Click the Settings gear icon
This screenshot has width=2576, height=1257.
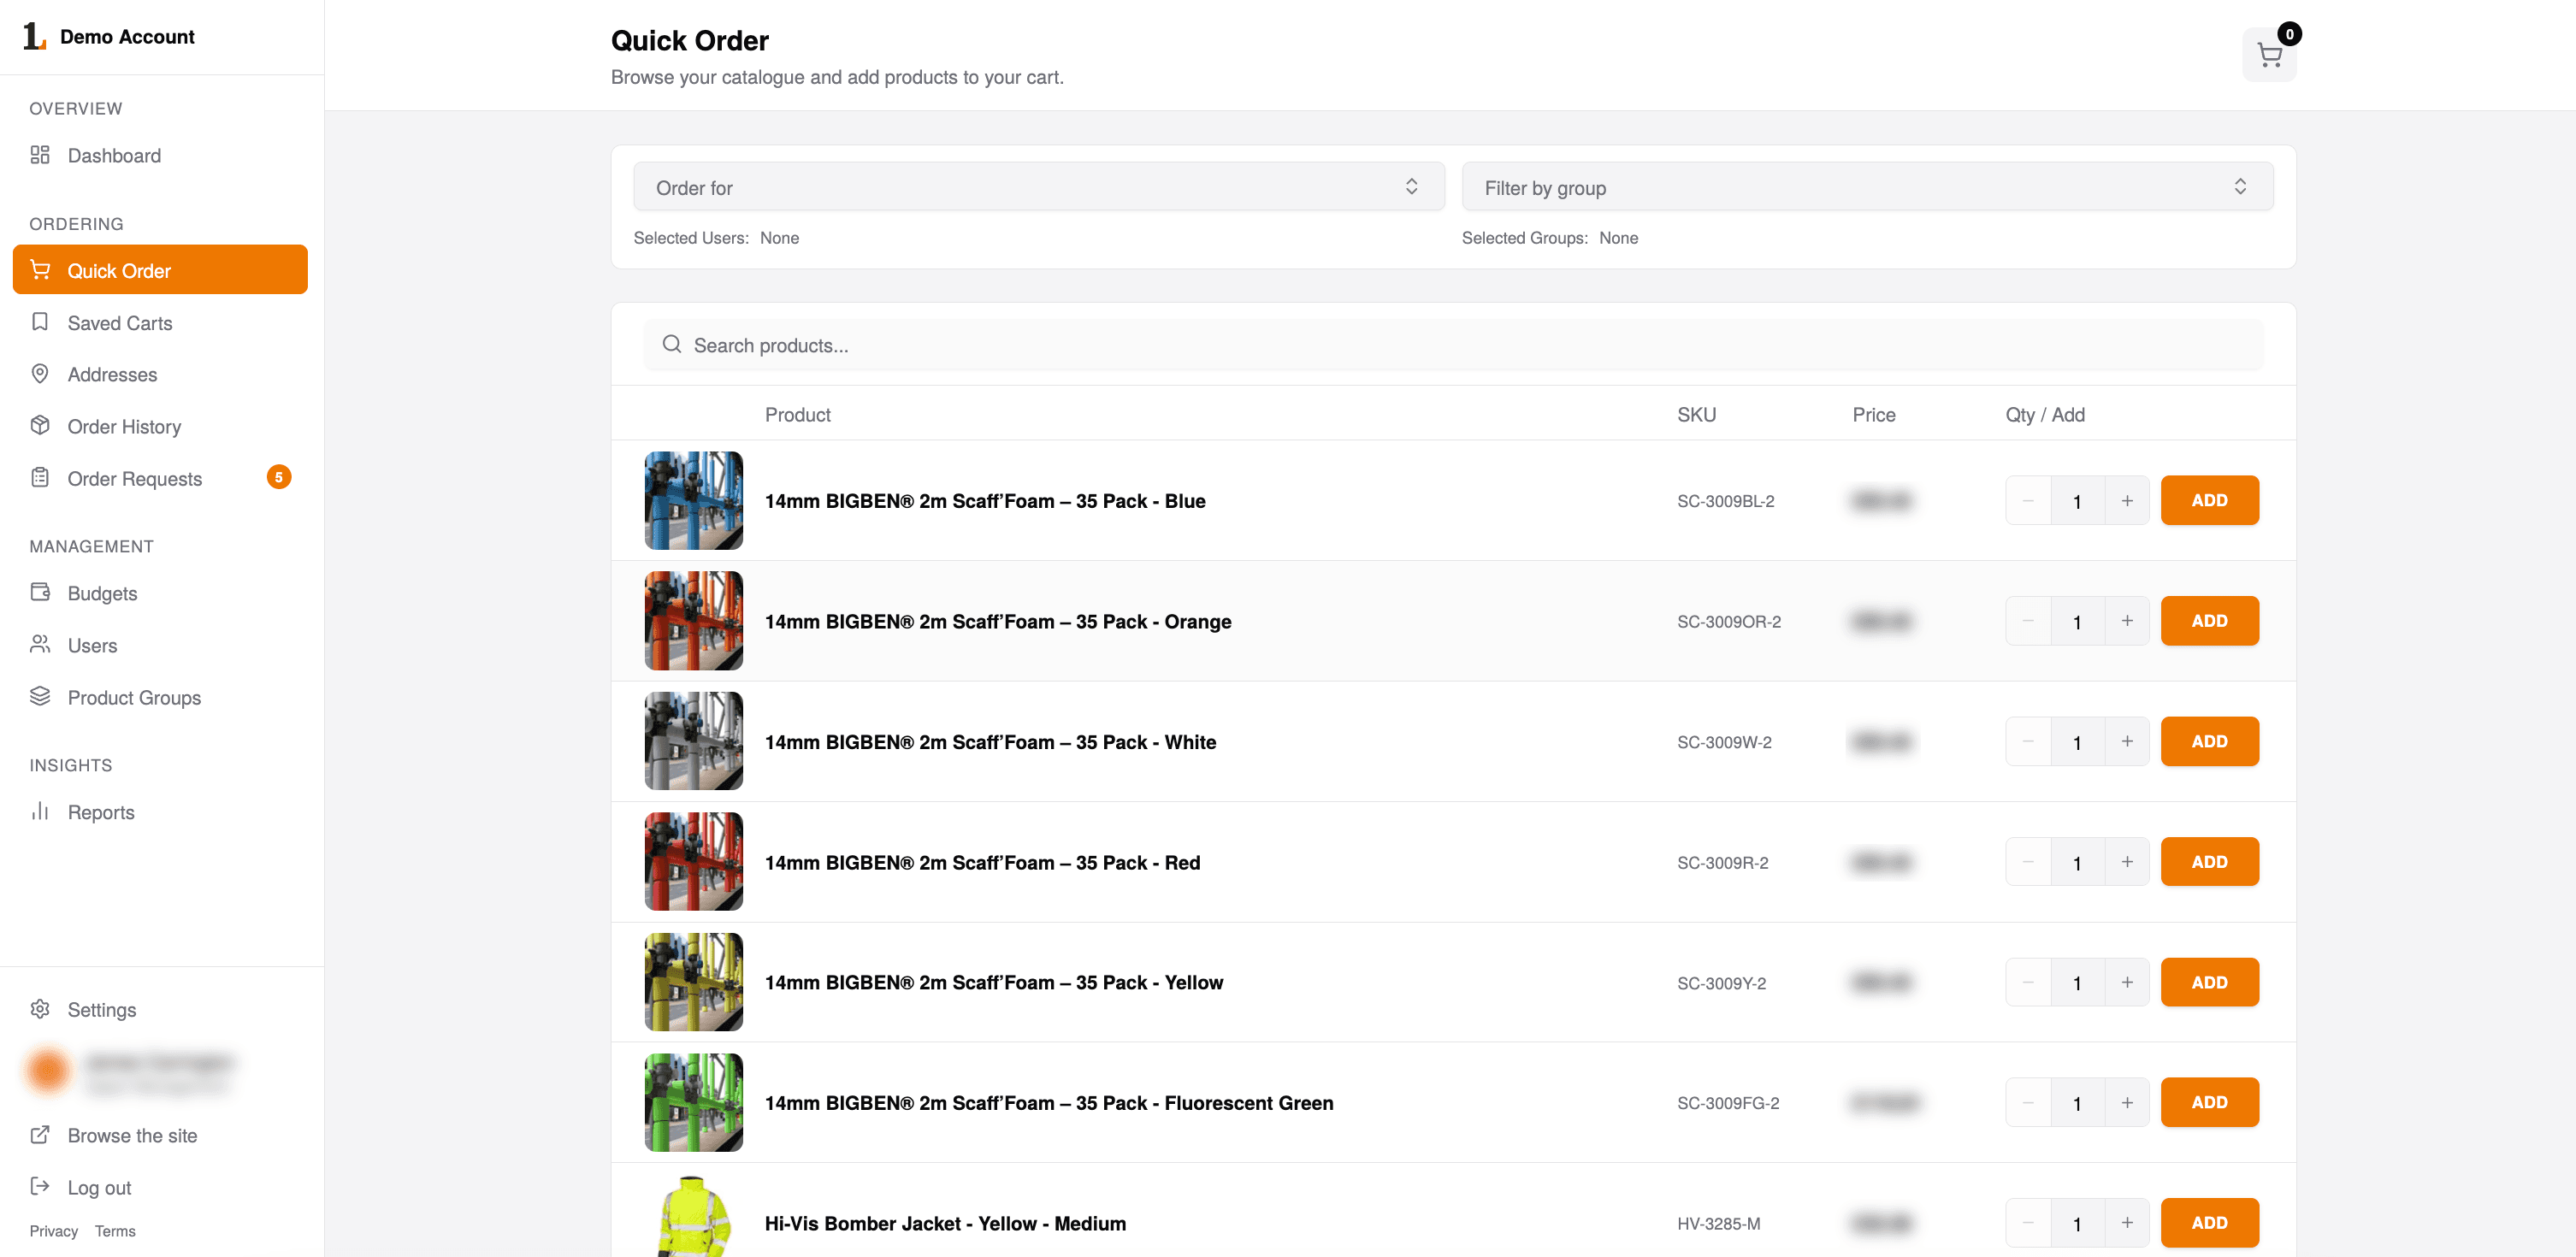pos(40,1009)
